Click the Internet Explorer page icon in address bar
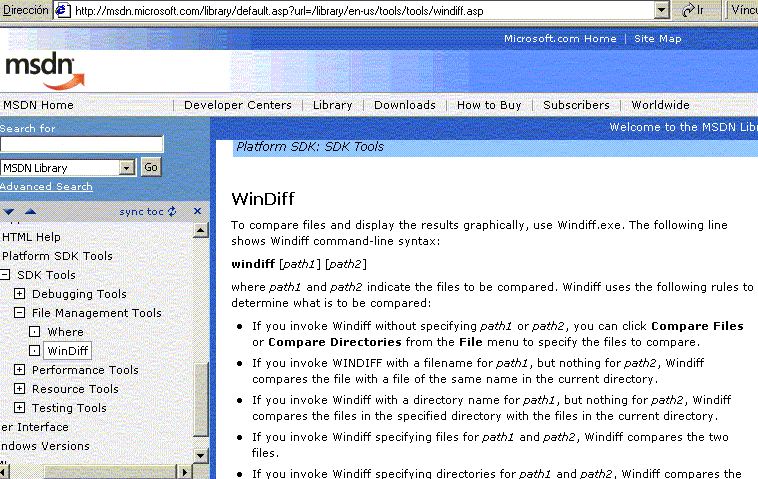Screen dimensions: 758x479 click(x=63, y=10)
